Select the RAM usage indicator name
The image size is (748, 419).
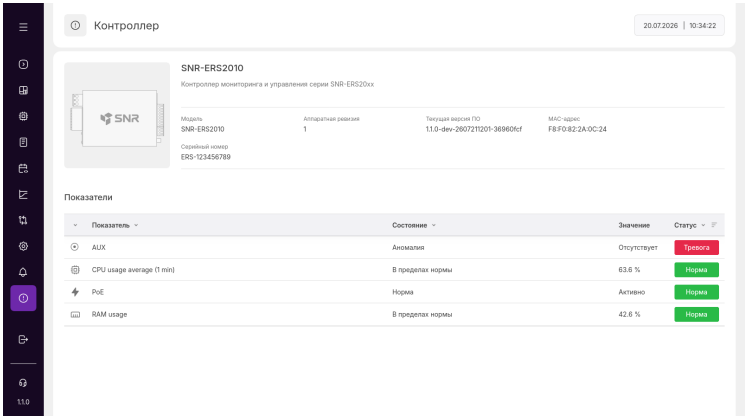coord(109,314)
